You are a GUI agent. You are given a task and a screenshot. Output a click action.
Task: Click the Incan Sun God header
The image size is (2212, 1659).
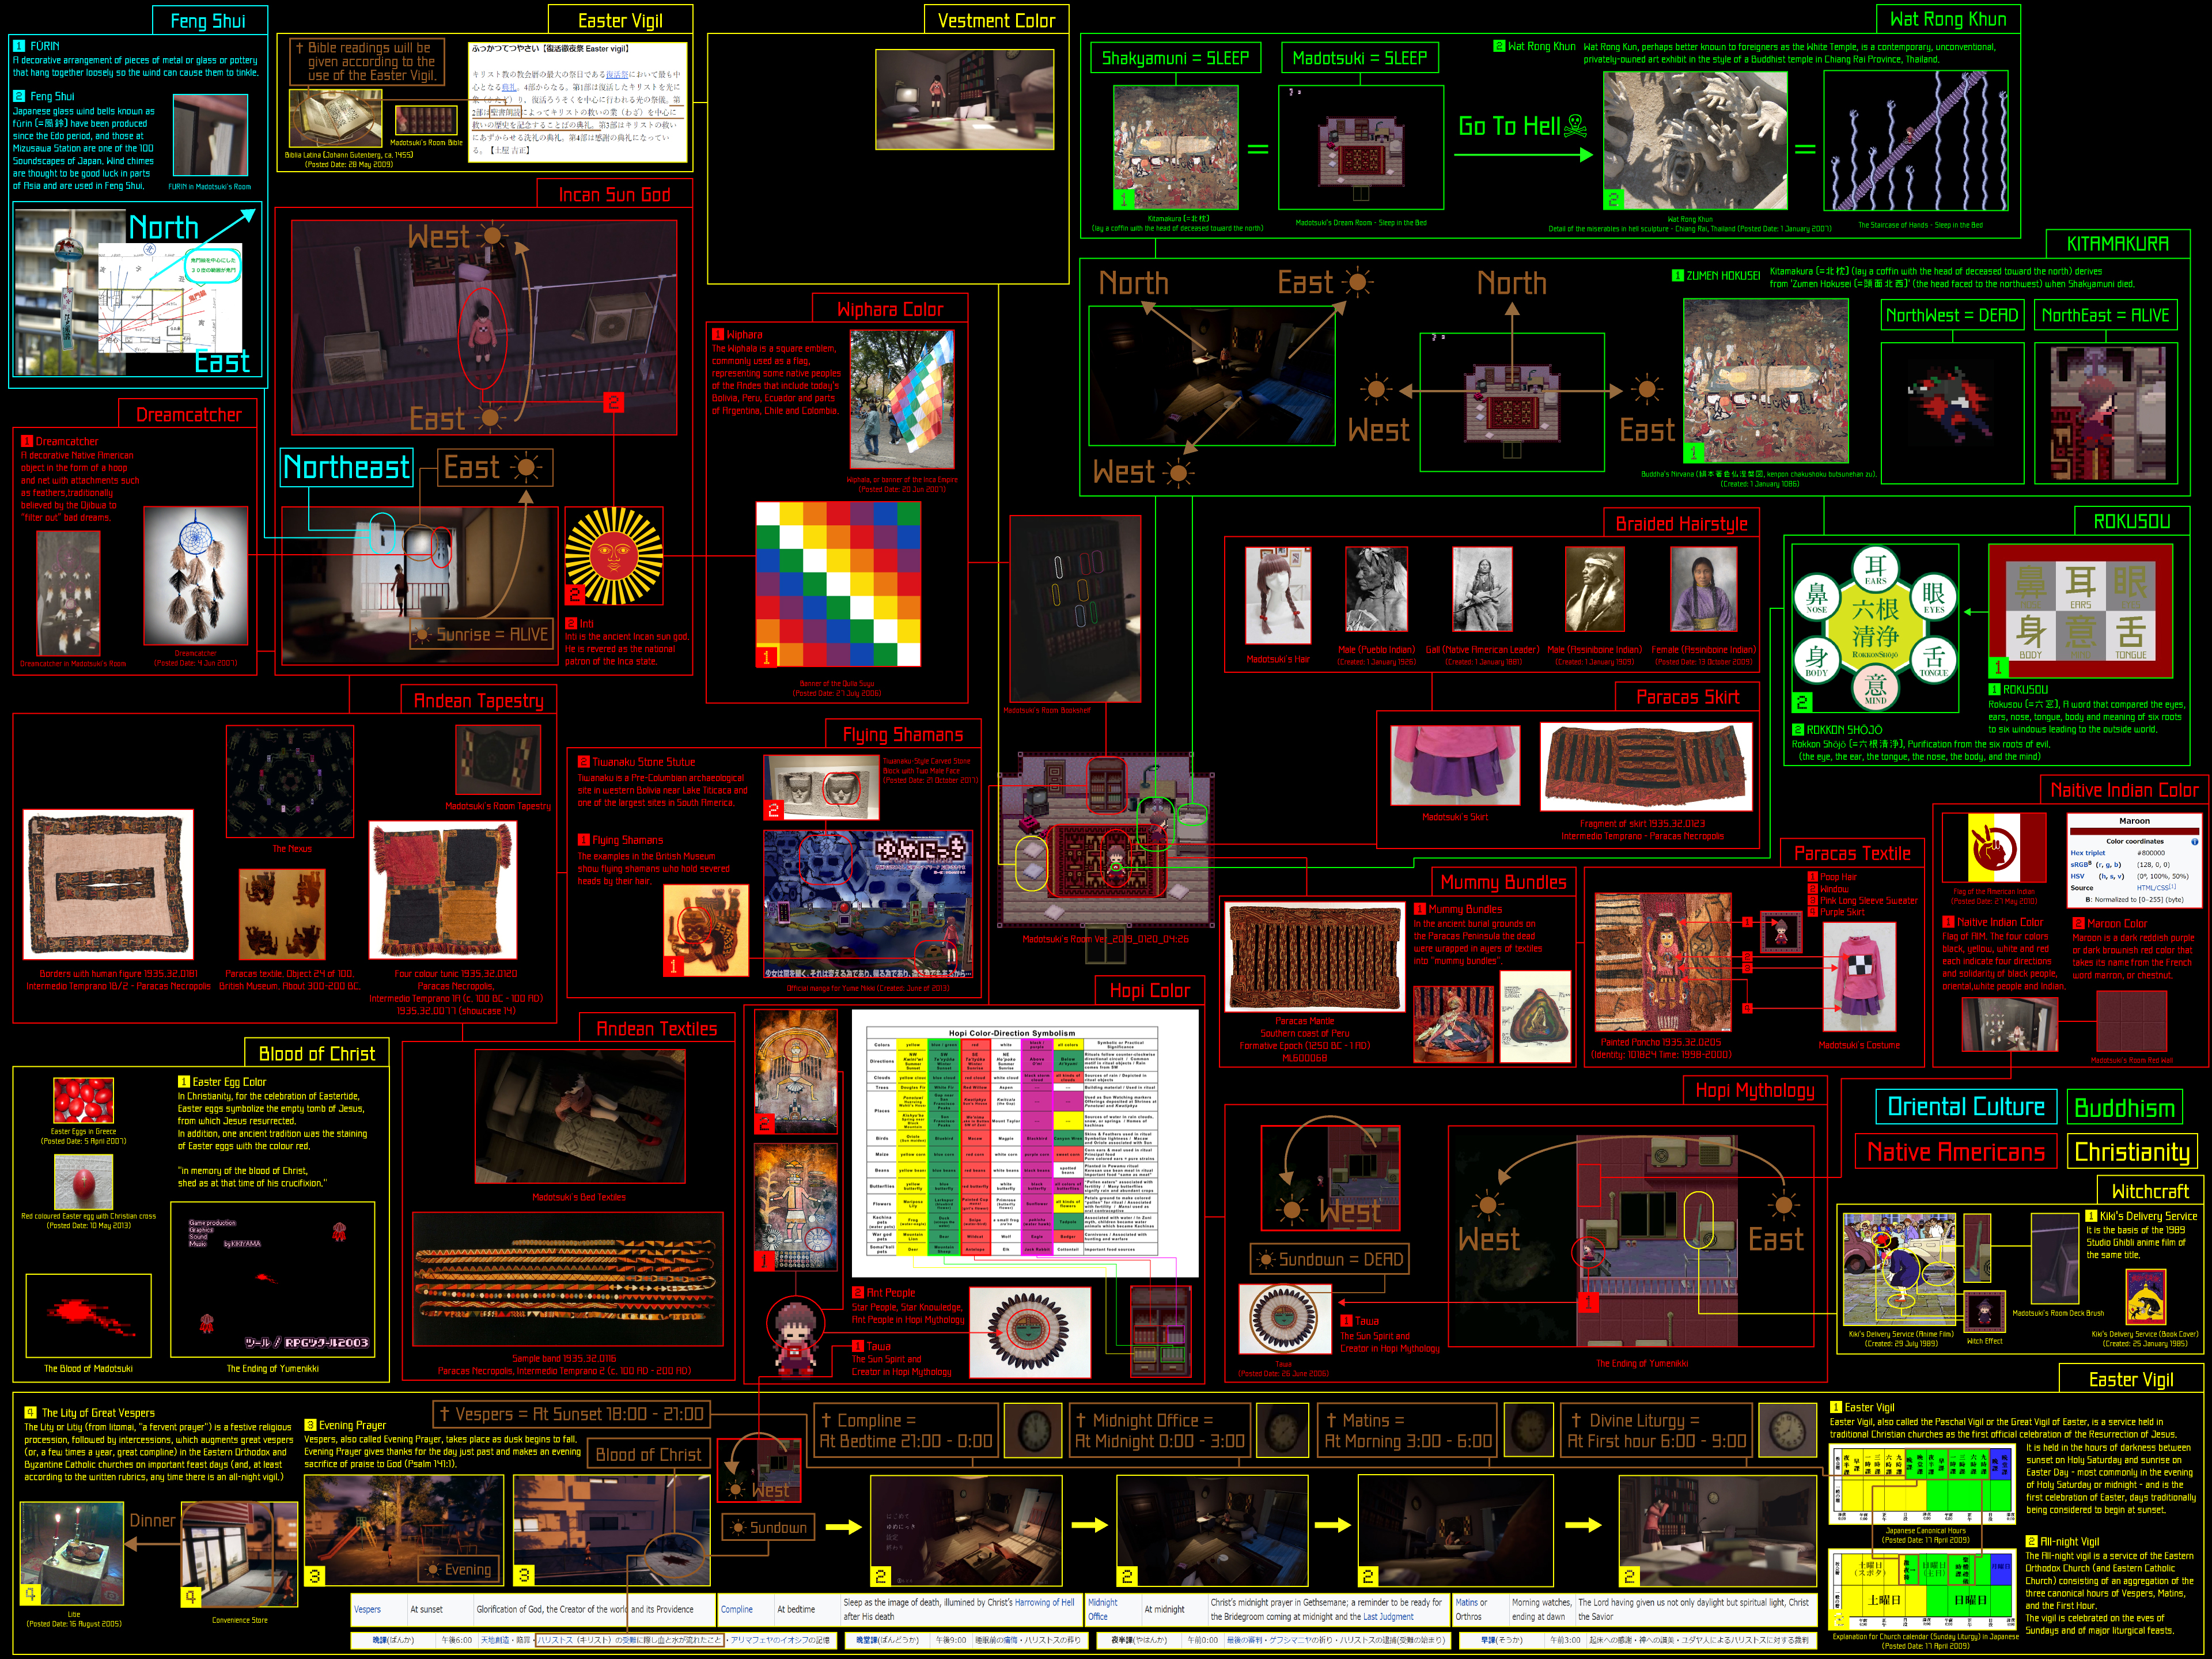tap(614, 195)
